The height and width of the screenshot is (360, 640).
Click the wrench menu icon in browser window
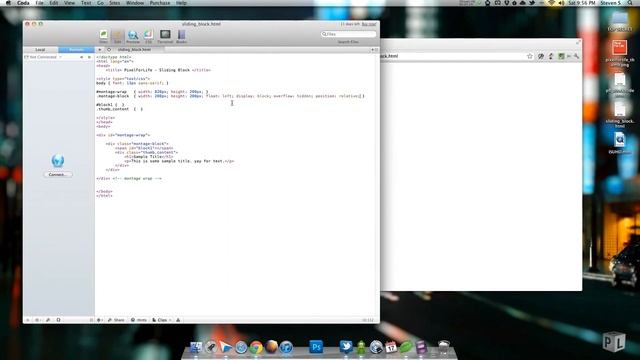point(576,56)
